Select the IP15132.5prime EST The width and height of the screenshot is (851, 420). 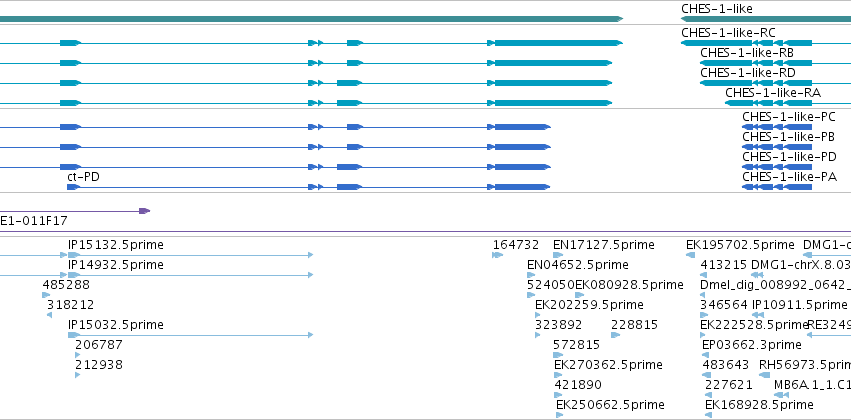pyautogui.click(x=116, y=245)
